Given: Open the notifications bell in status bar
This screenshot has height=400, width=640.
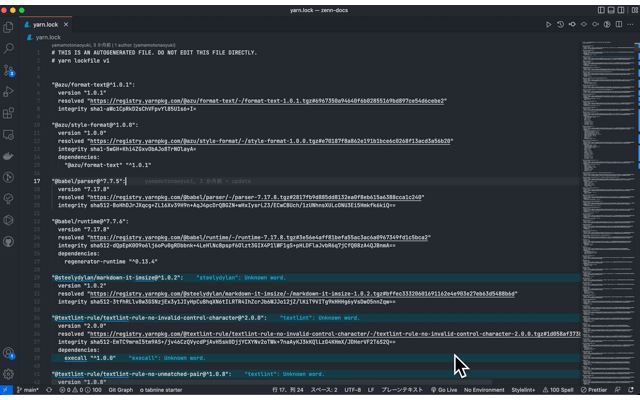Looking at the screenshot, I should coord(631,390).
